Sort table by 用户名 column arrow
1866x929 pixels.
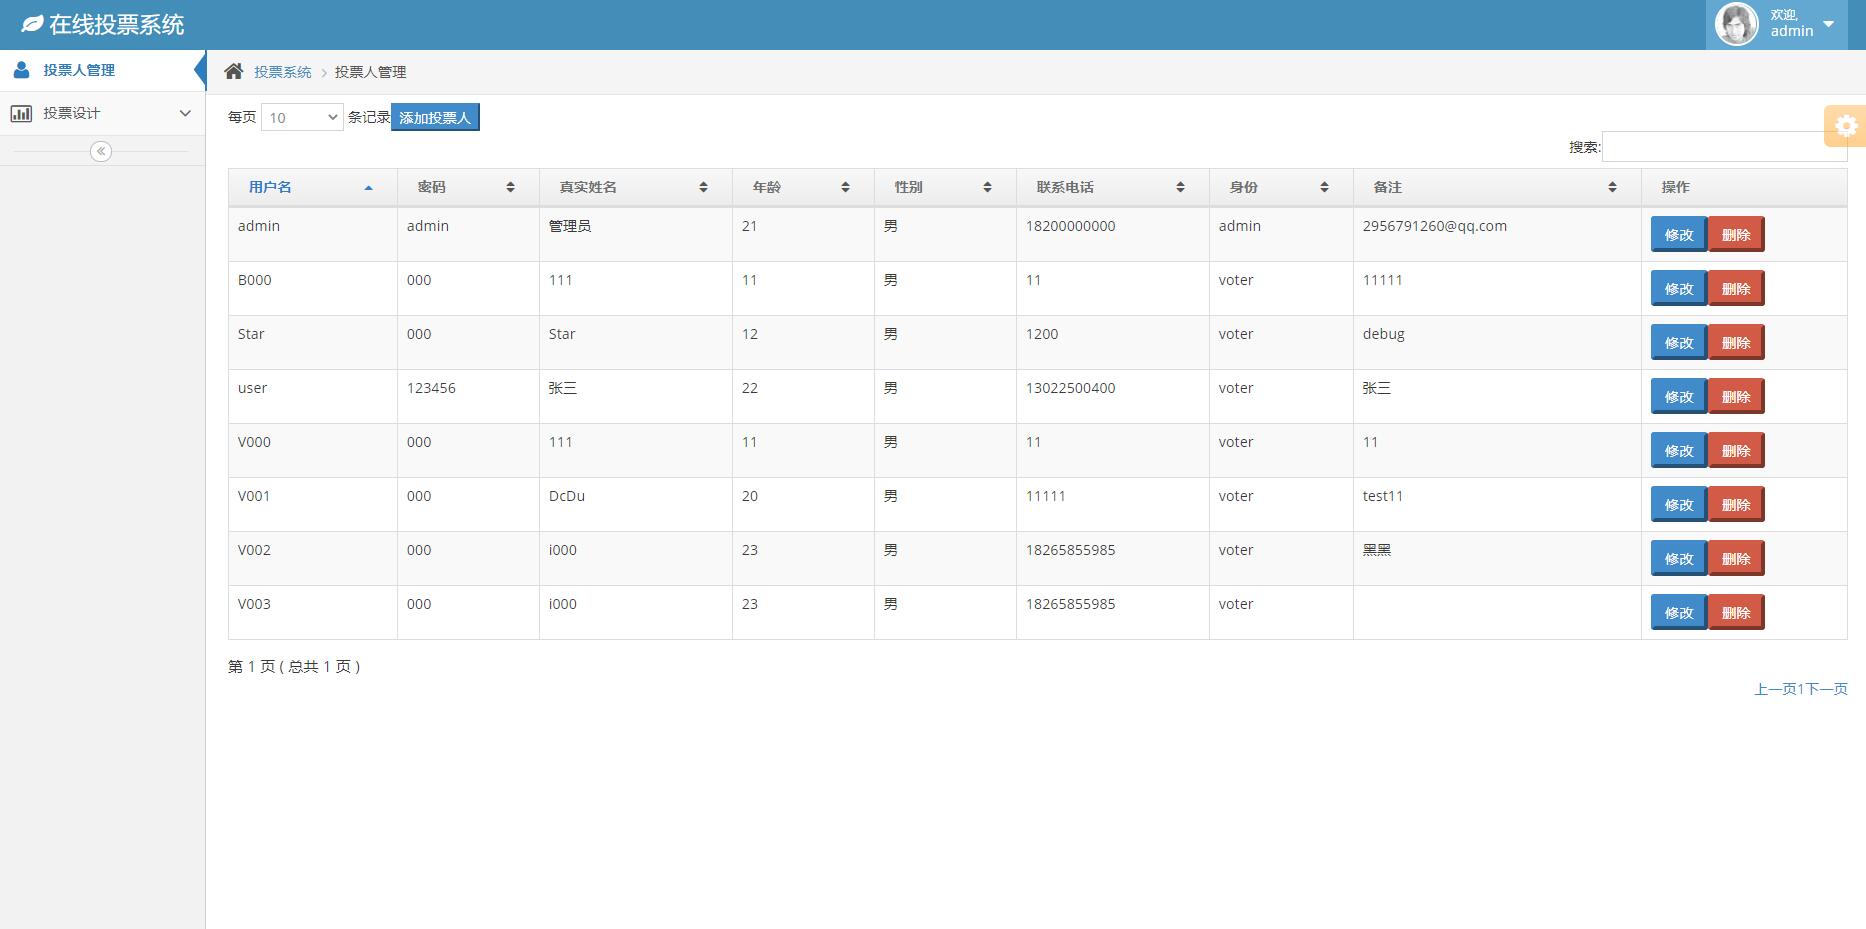point(368,188)
